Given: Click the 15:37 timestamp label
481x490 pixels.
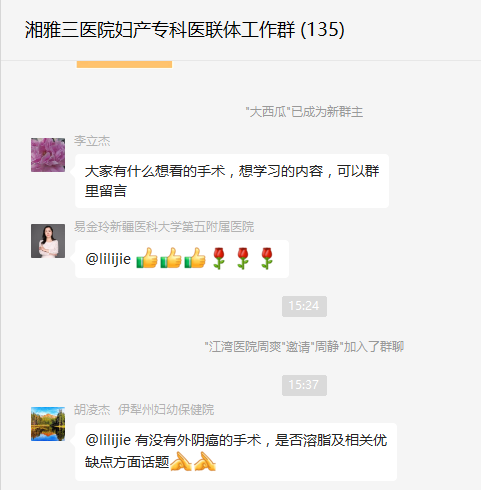Looking at the screenshot, I should click(304, 385).
